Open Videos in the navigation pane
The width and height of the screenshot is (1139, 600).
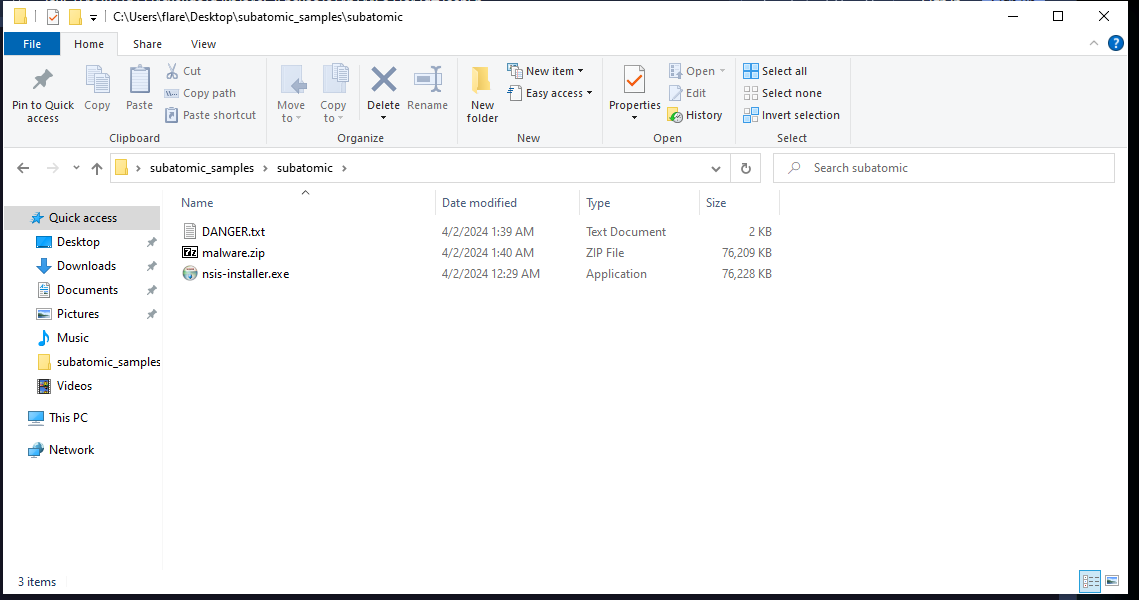pos(74,386)
